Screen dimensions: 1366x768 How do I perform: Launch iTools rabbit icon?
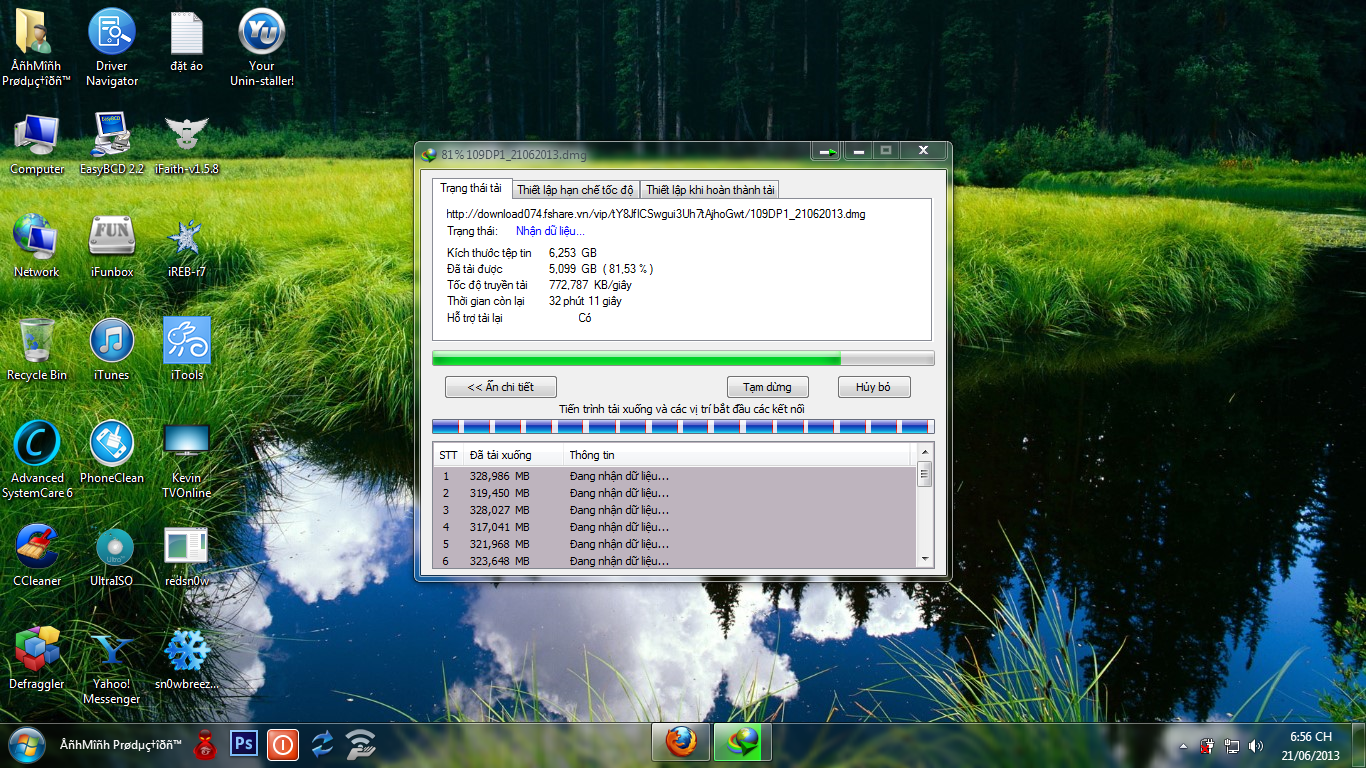[x=187, y=350]
